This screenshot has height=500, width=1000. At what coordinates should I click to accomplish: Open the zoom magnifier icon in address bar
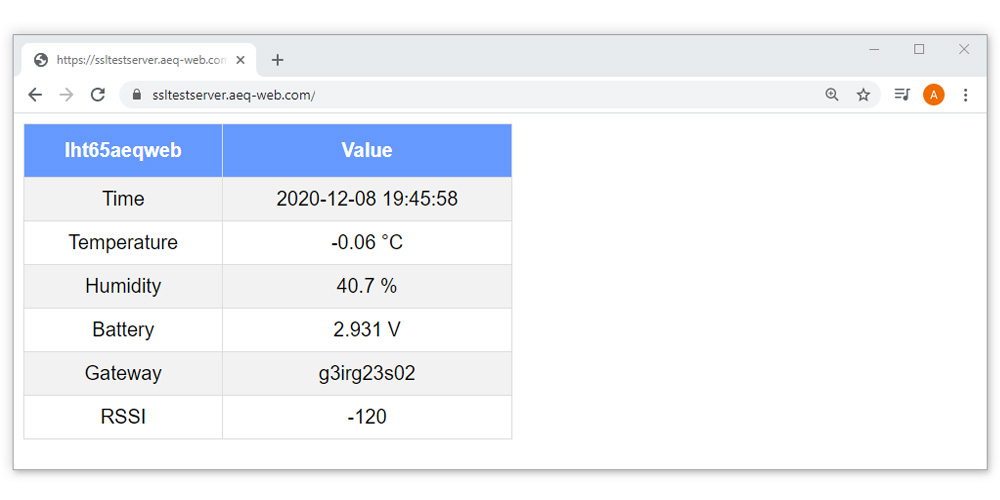pyautogui.click(x=832, y=95)
